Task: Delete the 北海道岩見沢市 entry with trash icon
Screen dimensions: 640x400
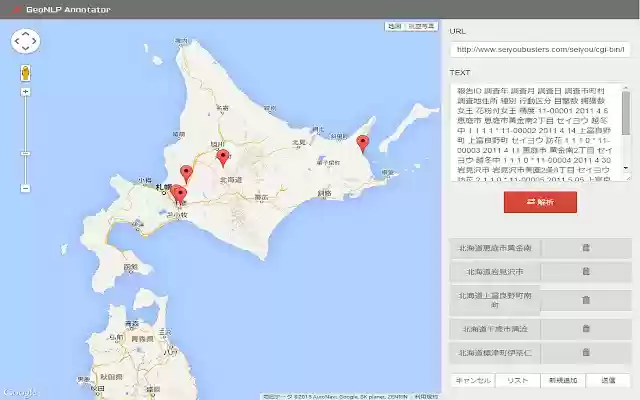Action: click(x=586, y=271)
